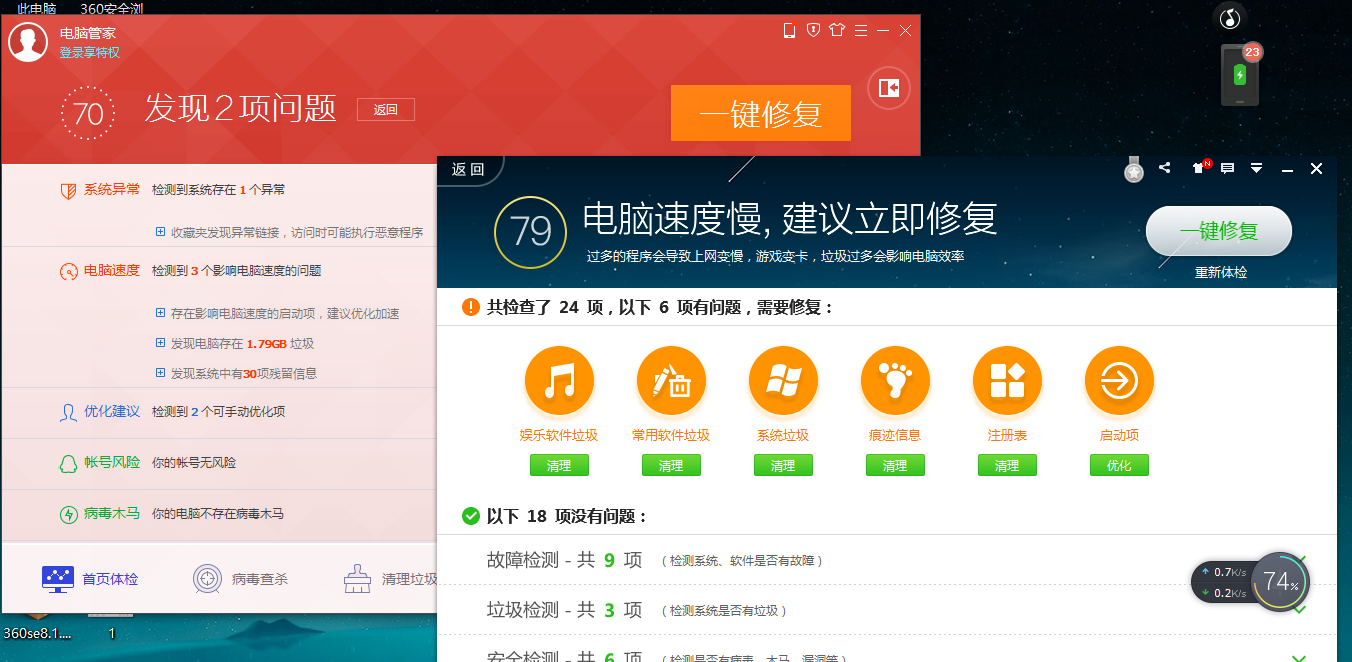Click 返回 in the 360 window corner
This screenshot has width=1352, height=662.
pos(468,169)
